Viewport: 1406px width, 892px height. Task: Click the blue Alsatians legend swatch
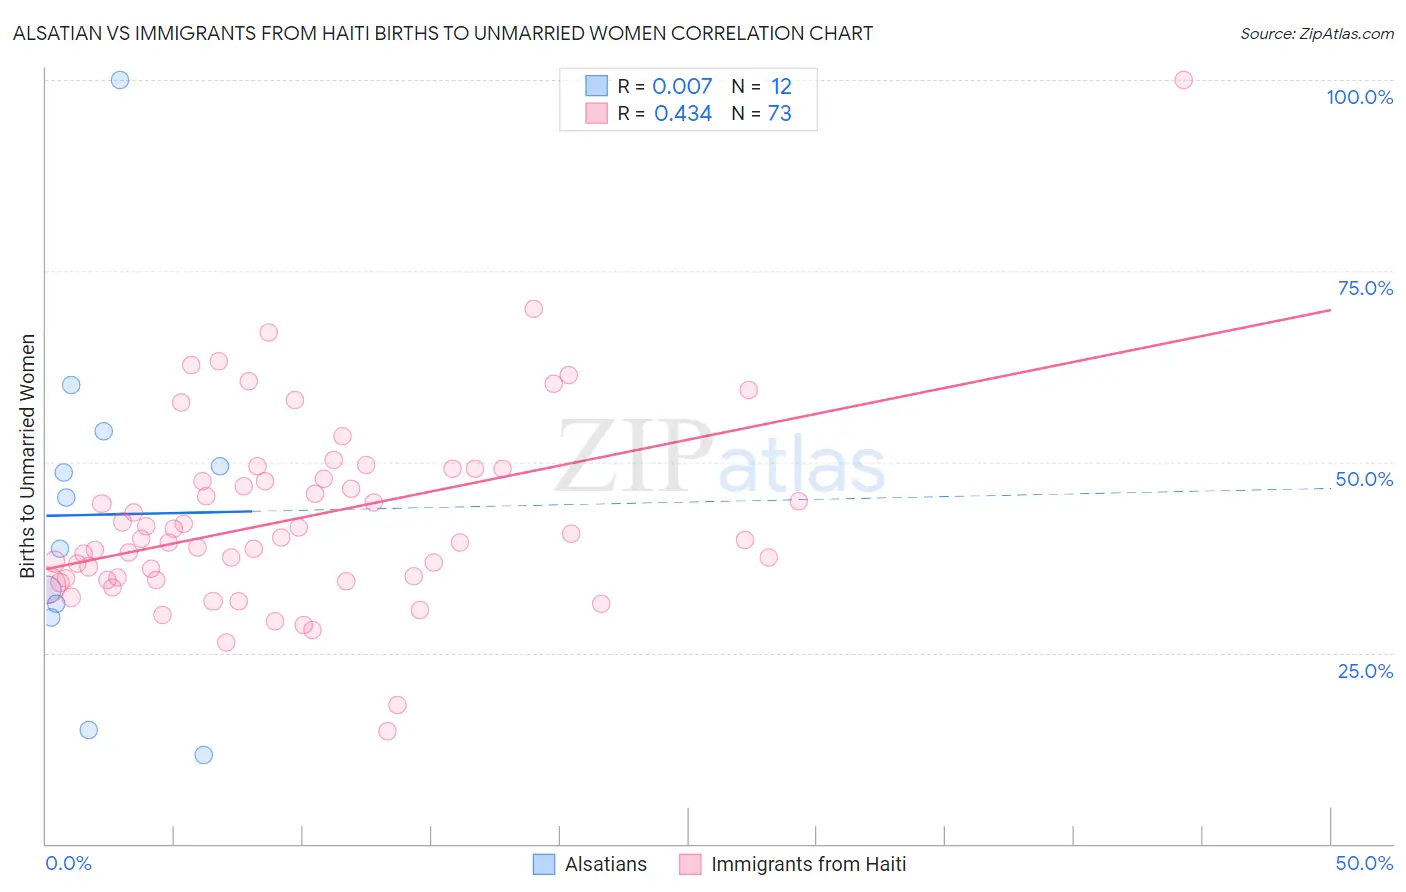(544, 864)
